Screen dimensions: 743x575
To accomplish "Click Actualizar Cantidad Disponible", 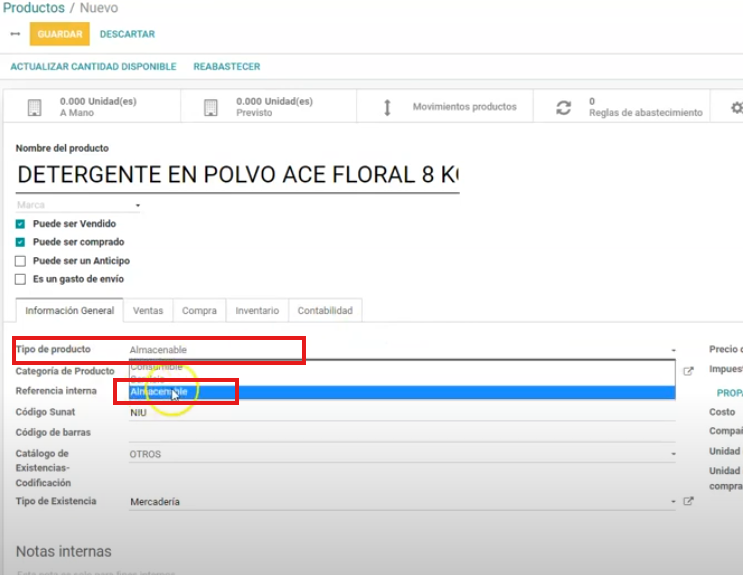I will click(x=93, y=66).
